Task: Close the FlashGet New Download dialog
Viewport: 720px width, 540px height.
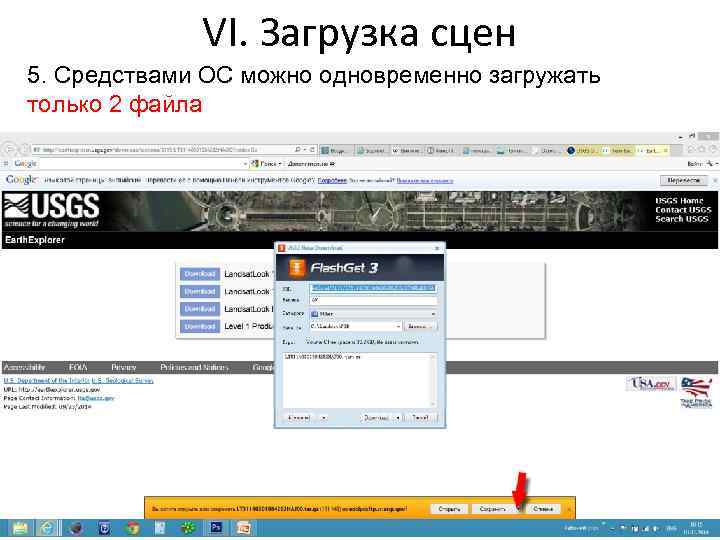Action: click(x=437, y=248)
